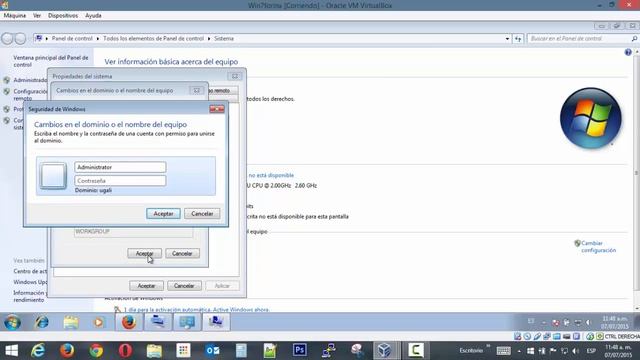Open 'Ventana principal del Panel de control'

51,61
